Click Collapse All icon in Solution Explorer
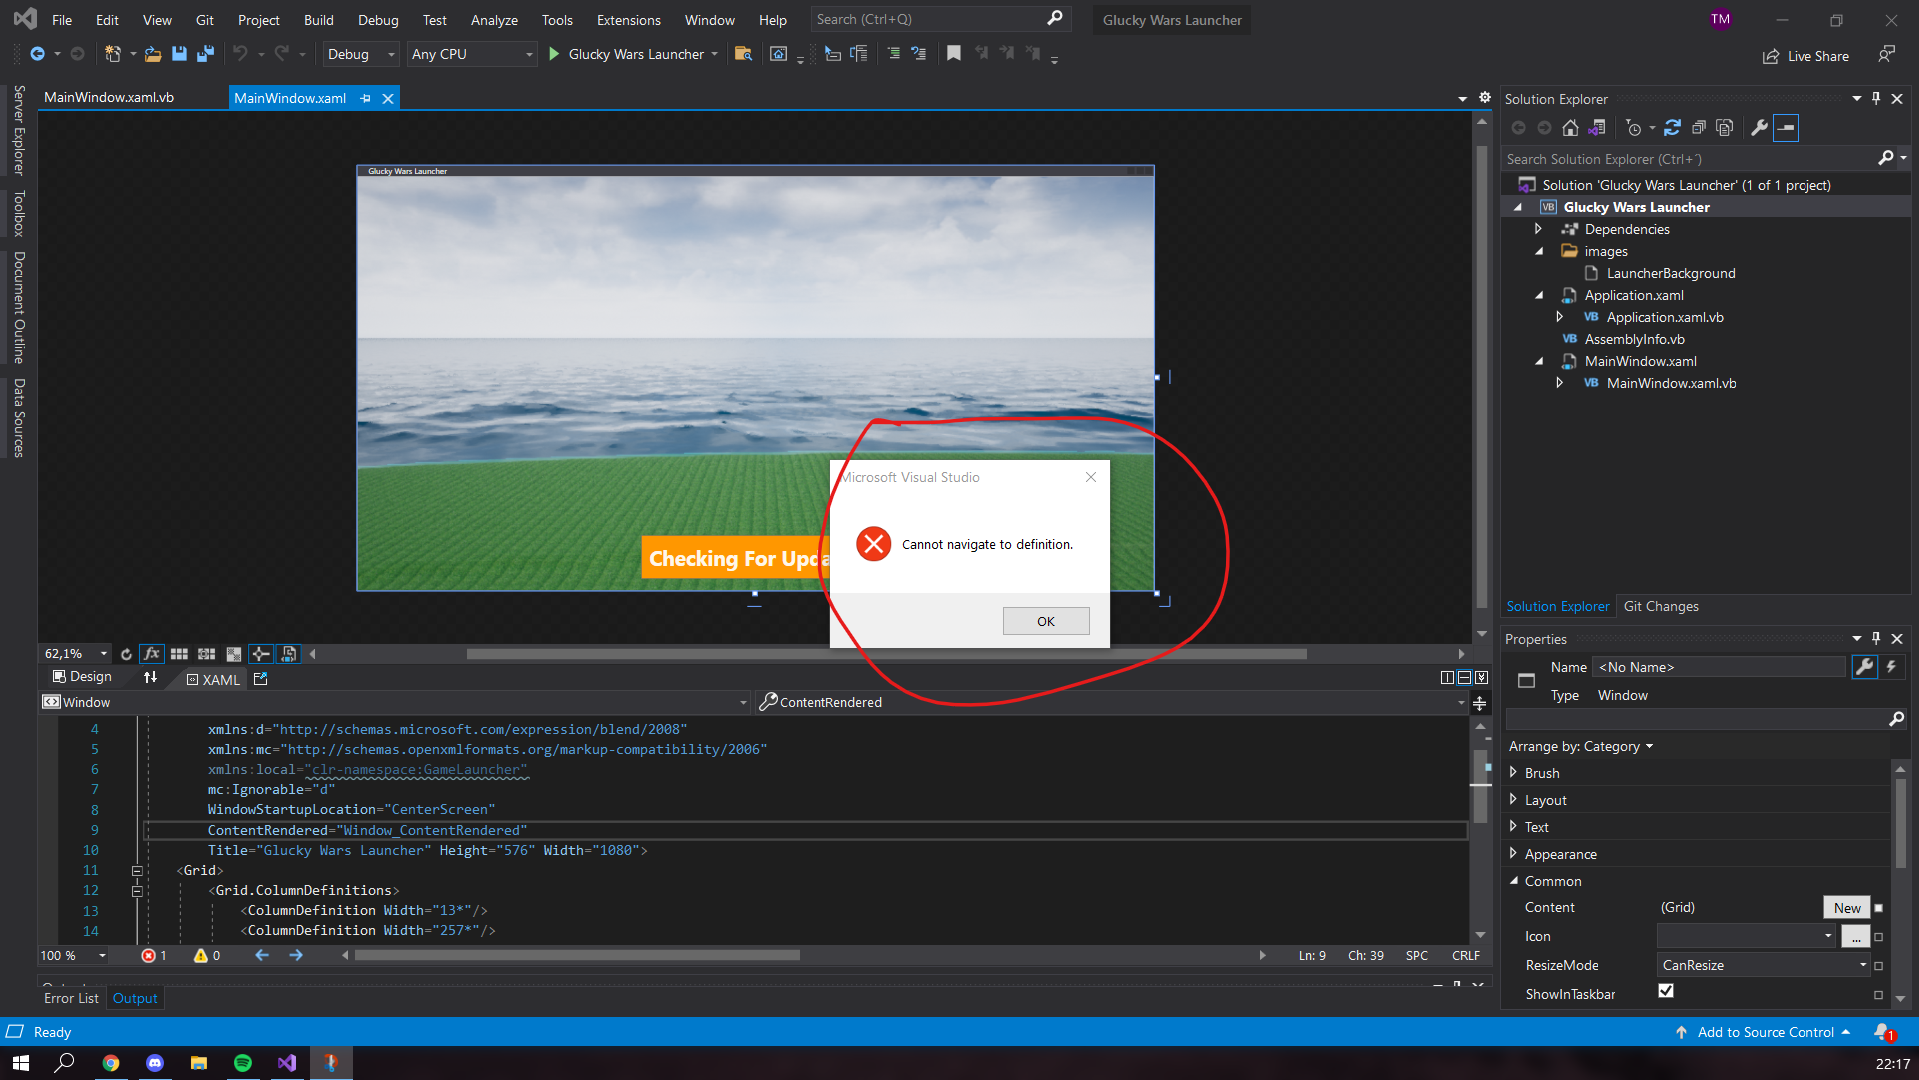1919x1080 pixels. pos(1698,128)
